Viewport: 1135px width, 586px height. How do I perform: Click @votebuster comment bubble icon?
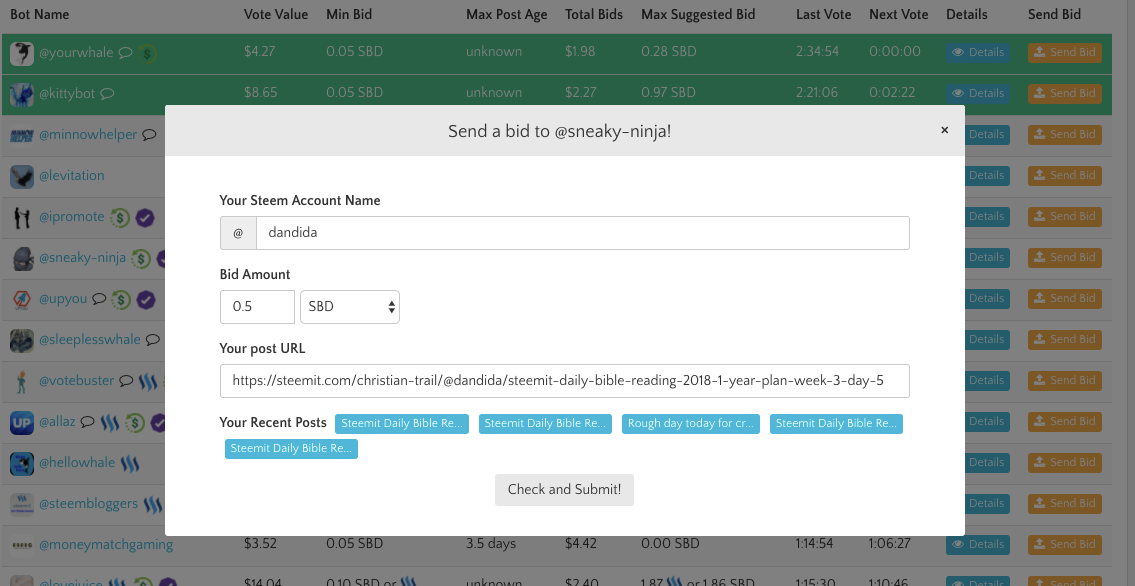pyautogui.click(x=126, y=381)
